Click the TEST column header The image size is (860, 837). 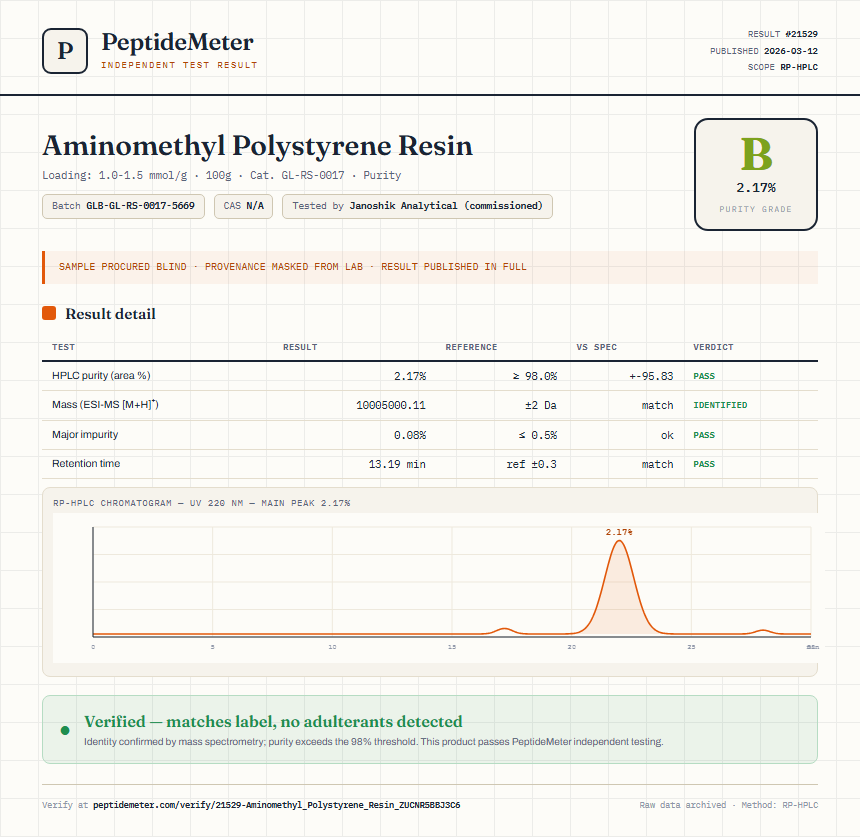pyautogui.click(x=64, y=347)
